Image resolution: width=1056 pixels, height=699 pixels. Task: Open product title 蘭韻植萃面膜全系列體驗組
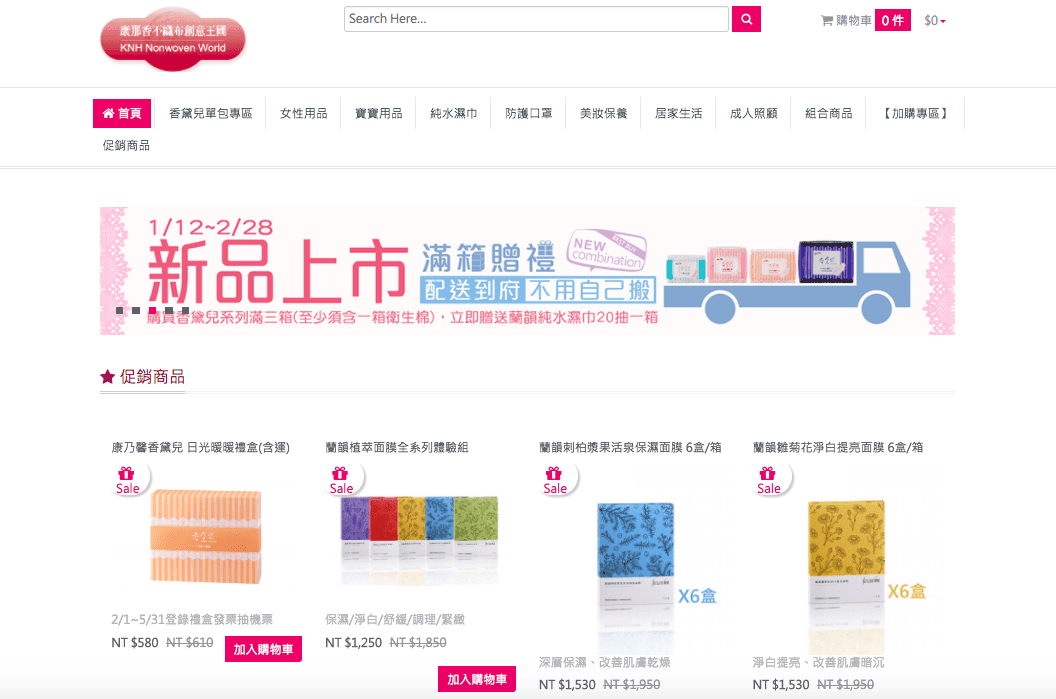tap(397, 447)
